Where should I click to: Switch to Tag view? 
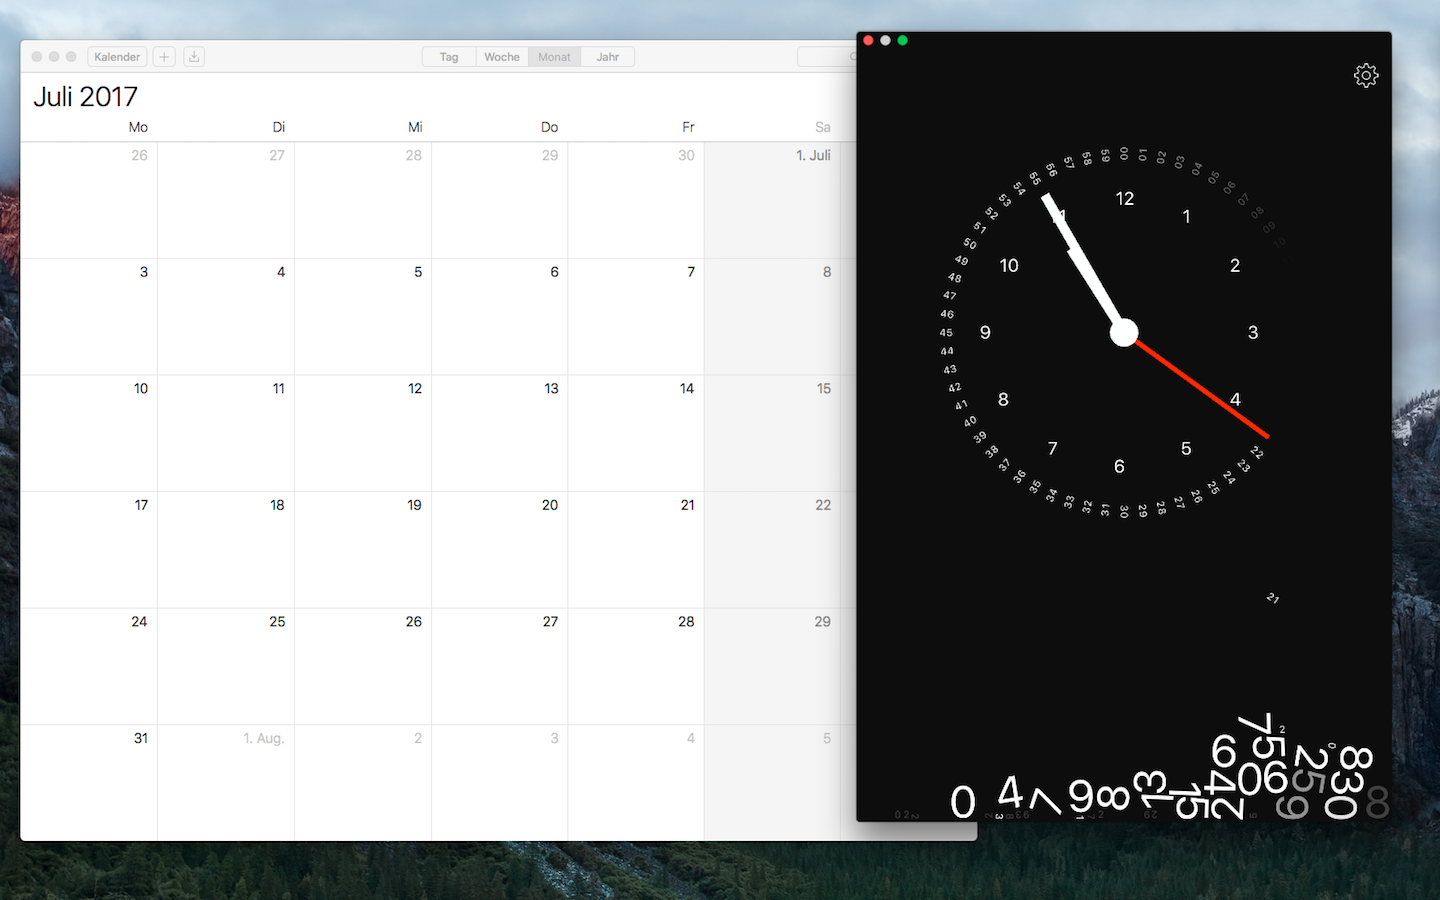click(x=448, y=56)
